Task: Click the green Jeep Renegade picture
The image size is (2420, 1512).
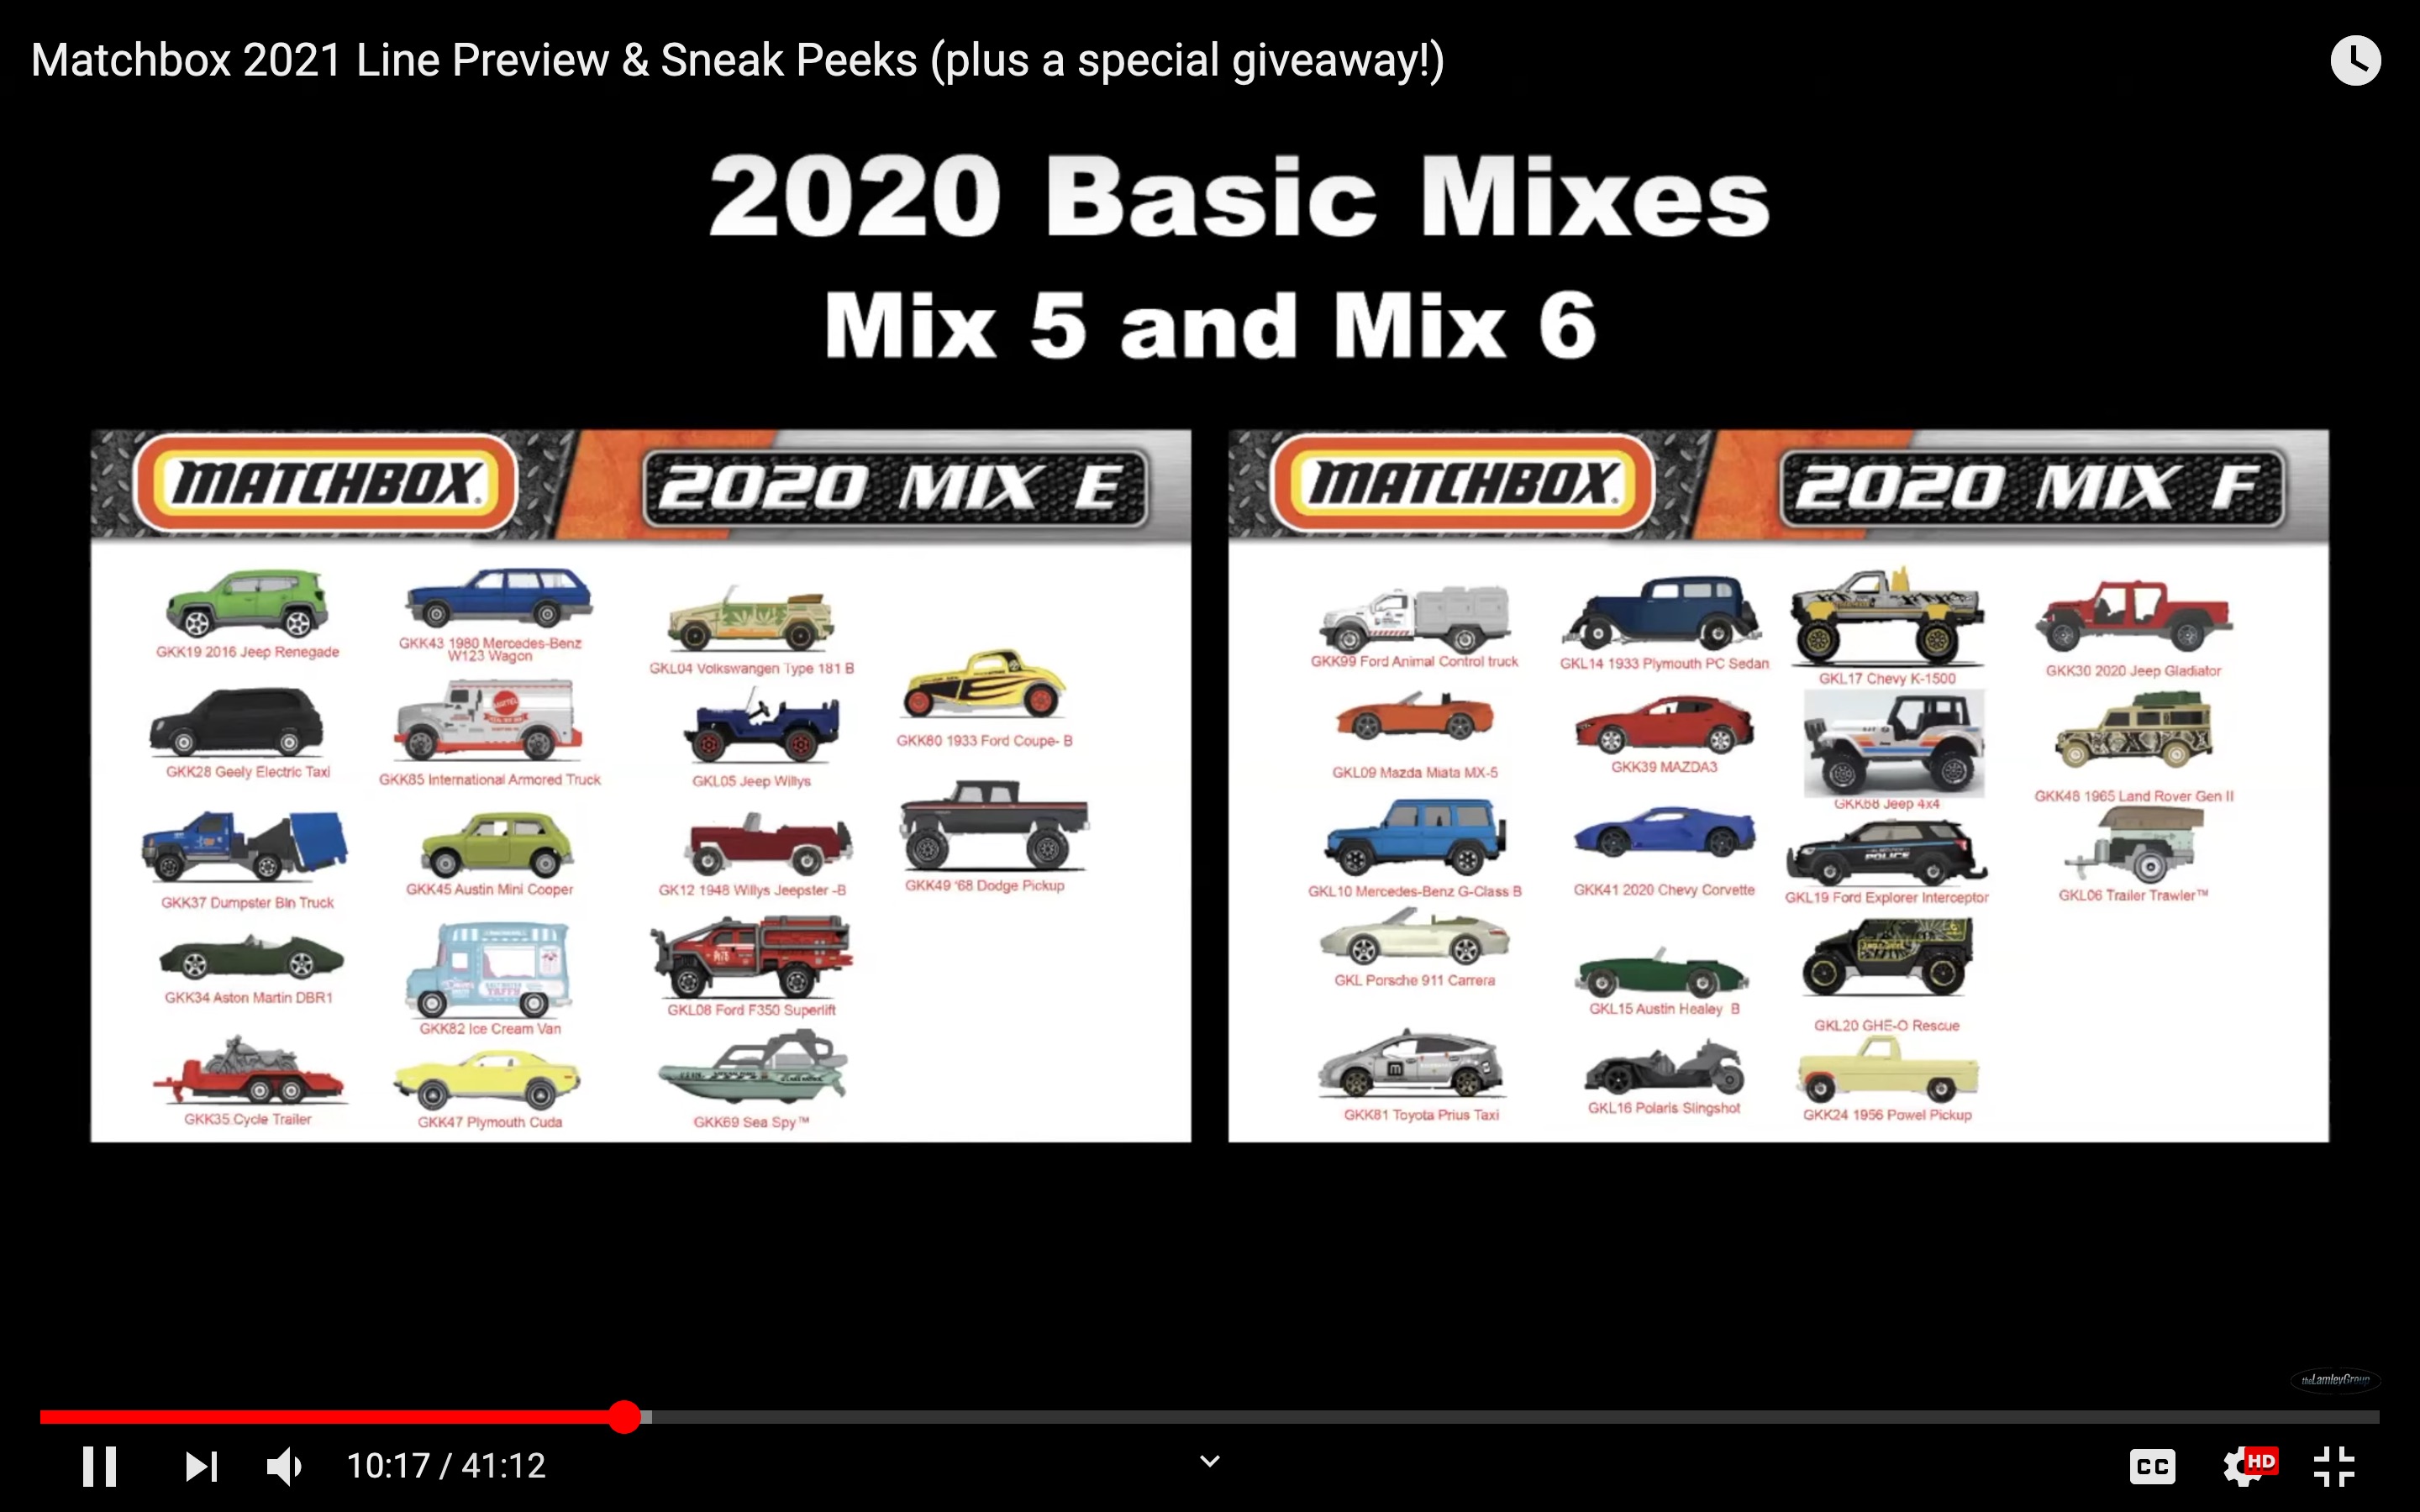Action: [247, 604]
